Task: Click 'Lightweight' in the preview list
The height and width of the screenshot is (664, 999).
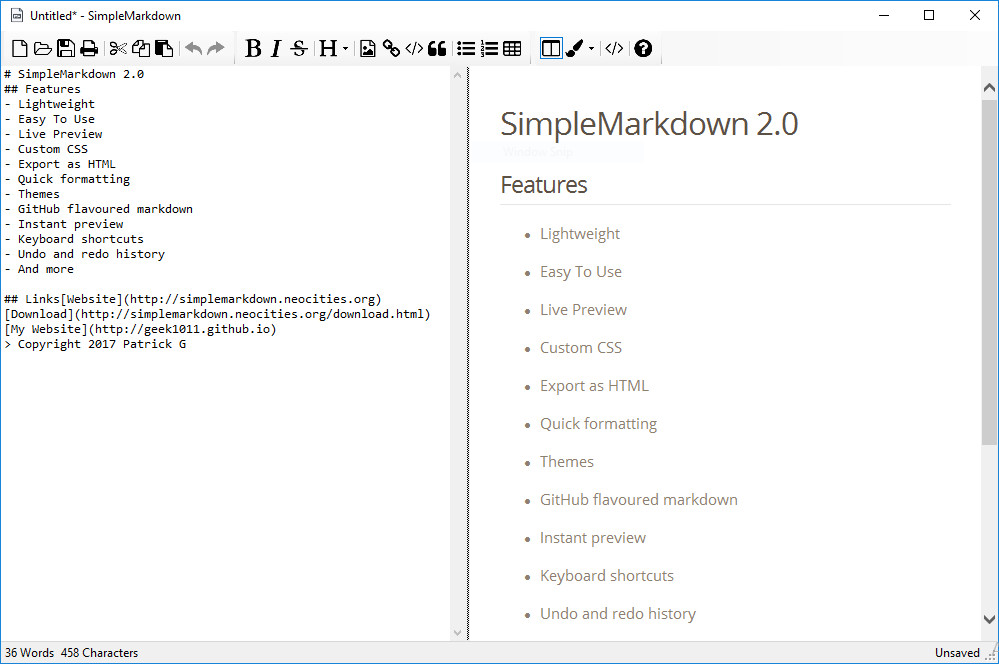Action: click(580, 235)
